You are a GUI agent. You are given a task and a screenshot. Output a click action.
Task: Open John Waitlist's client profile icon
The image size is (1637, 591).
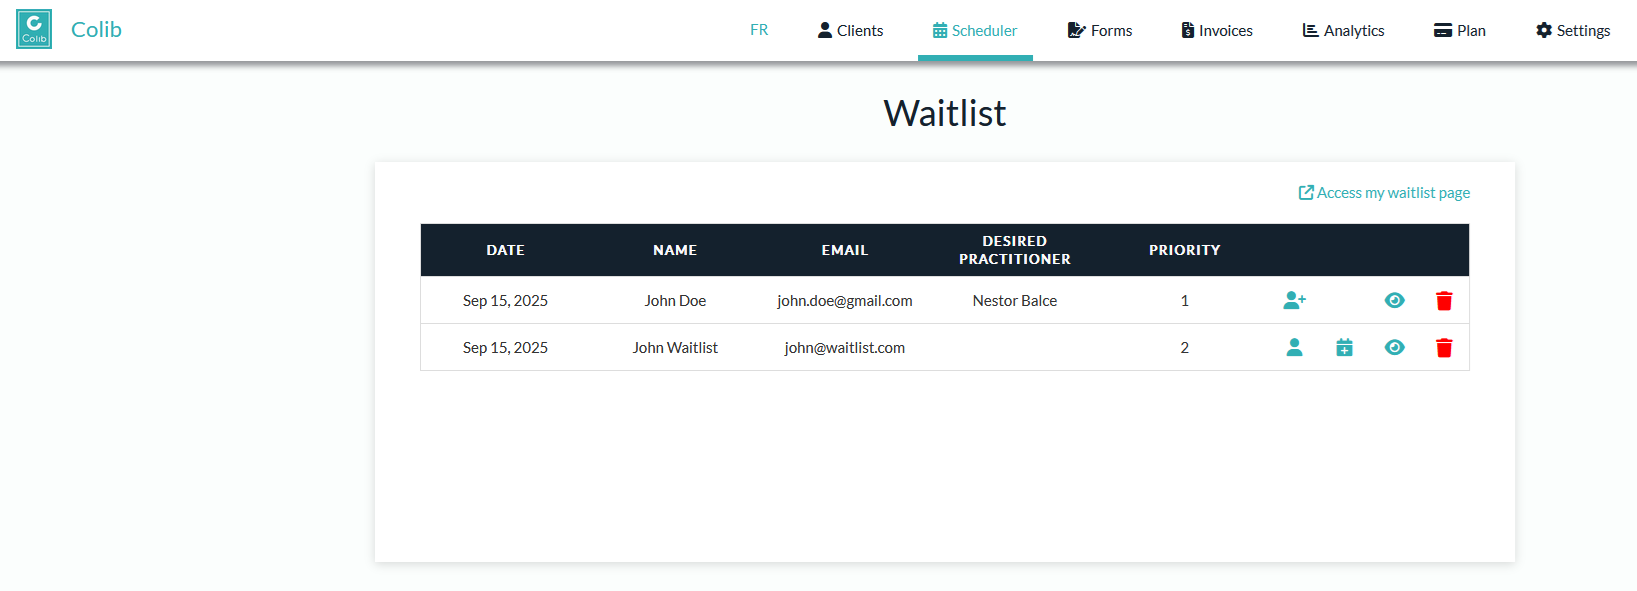click(1294, 347)
